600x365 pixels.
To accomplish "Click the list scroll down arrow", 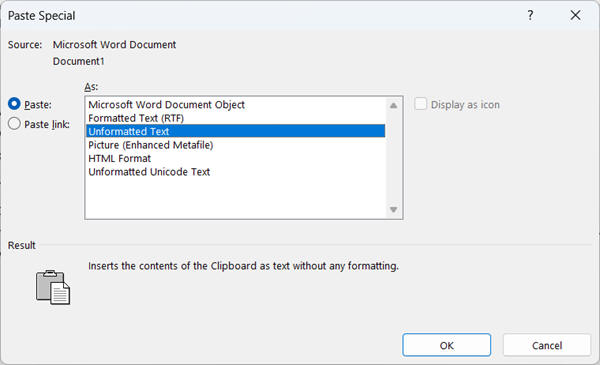I will tap(393, 209).
